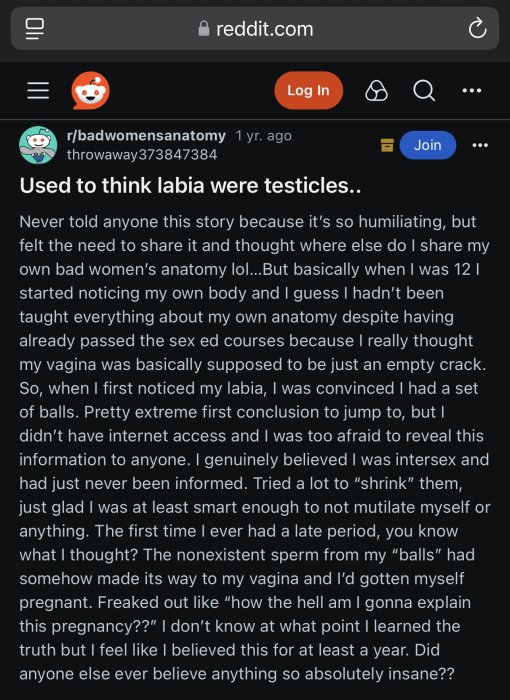Tap the Log In button
510x700 pixels.
(x=308, y=91)
